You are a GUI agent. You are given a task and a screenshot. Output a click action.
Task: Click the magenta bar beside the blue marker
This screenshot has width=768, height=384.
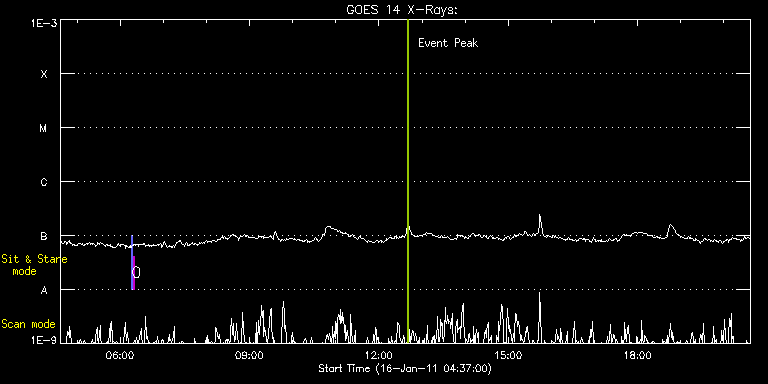134,273
